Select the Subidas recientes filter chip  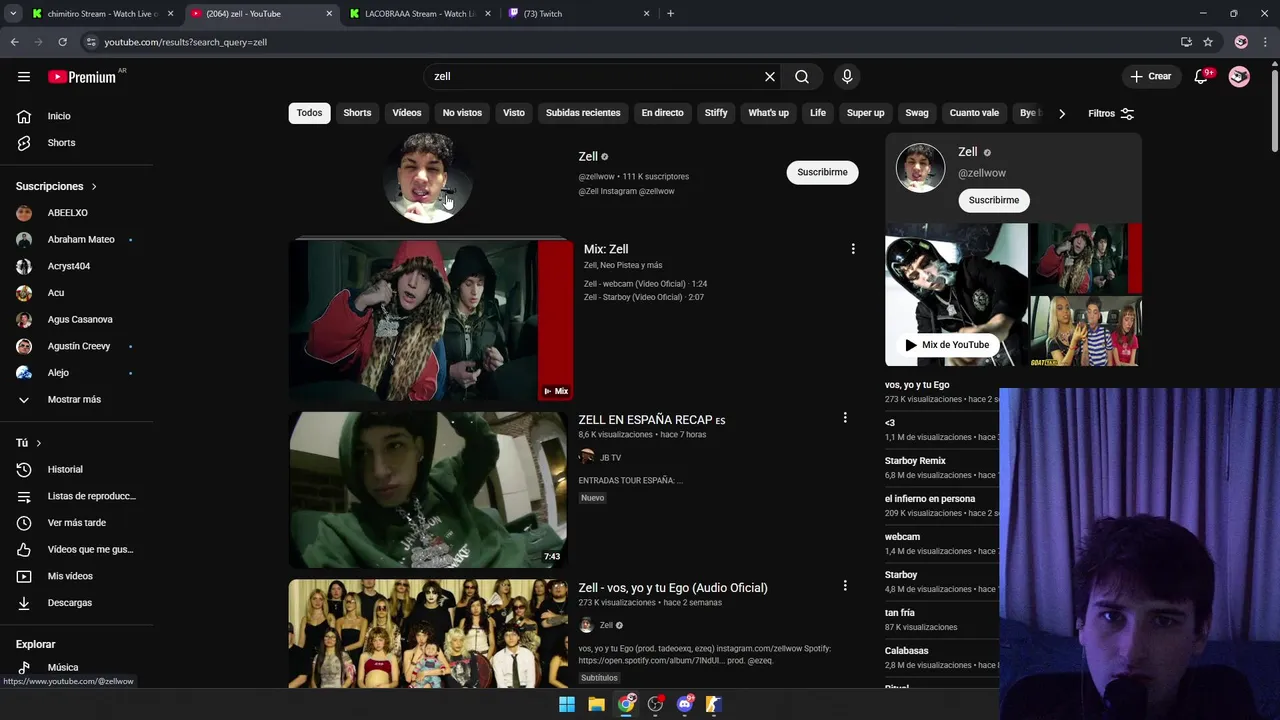pyautogui.click(x=583, y=113)
